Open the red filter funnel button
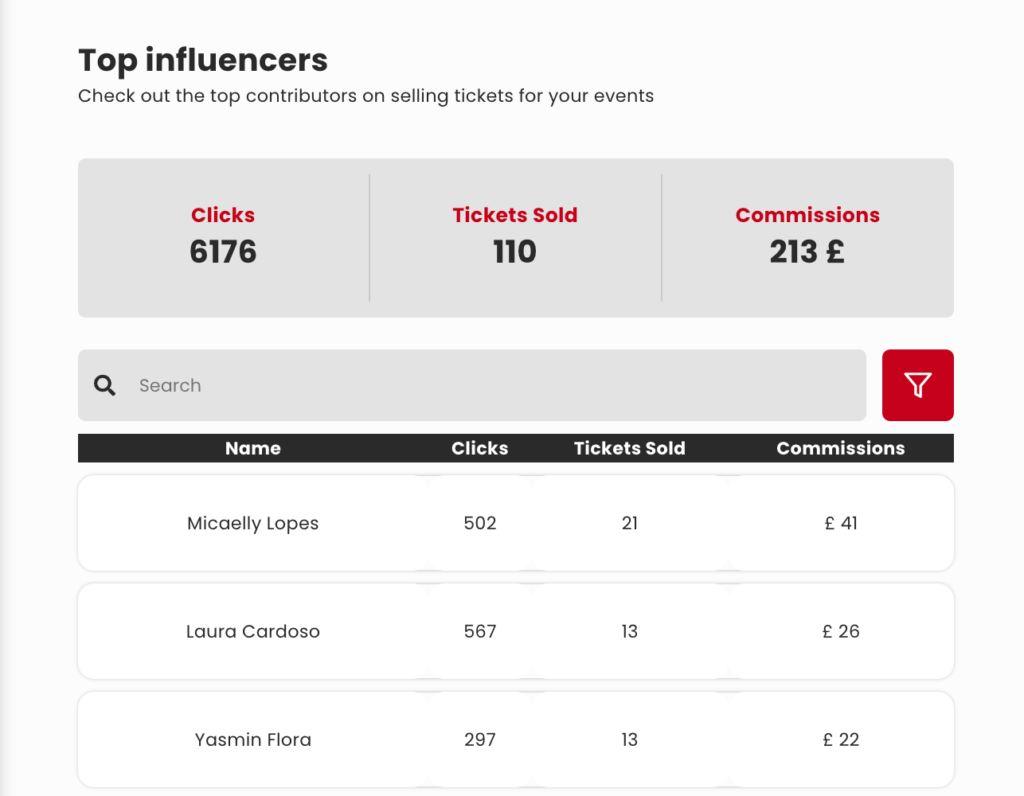 click(918, 385)
